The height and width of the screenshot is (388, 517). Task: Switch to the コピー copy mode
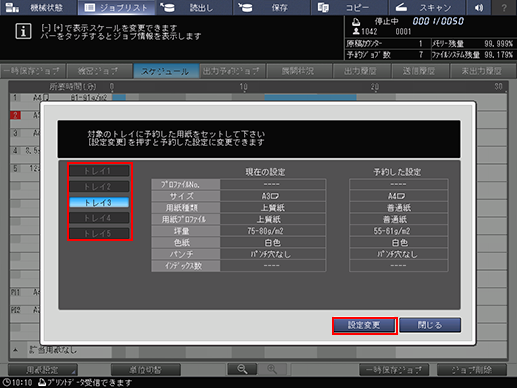click(x=349, y=7)
